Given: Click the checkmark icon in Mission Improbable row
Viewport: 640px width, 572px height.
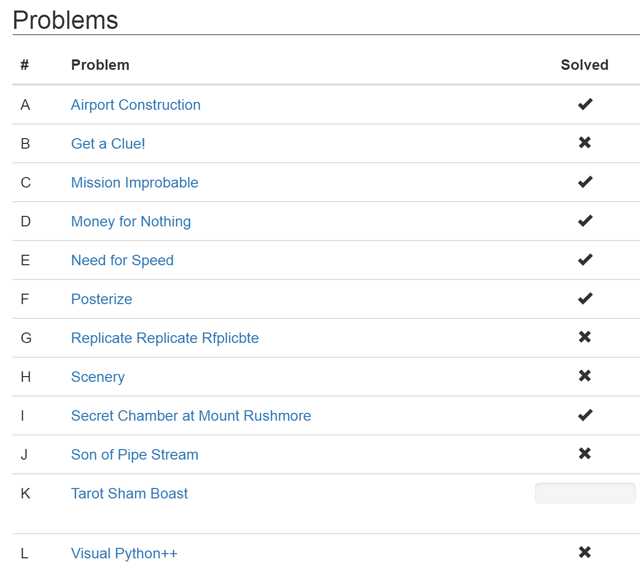Looking at the screenshot, I should (x=584, y=182).
